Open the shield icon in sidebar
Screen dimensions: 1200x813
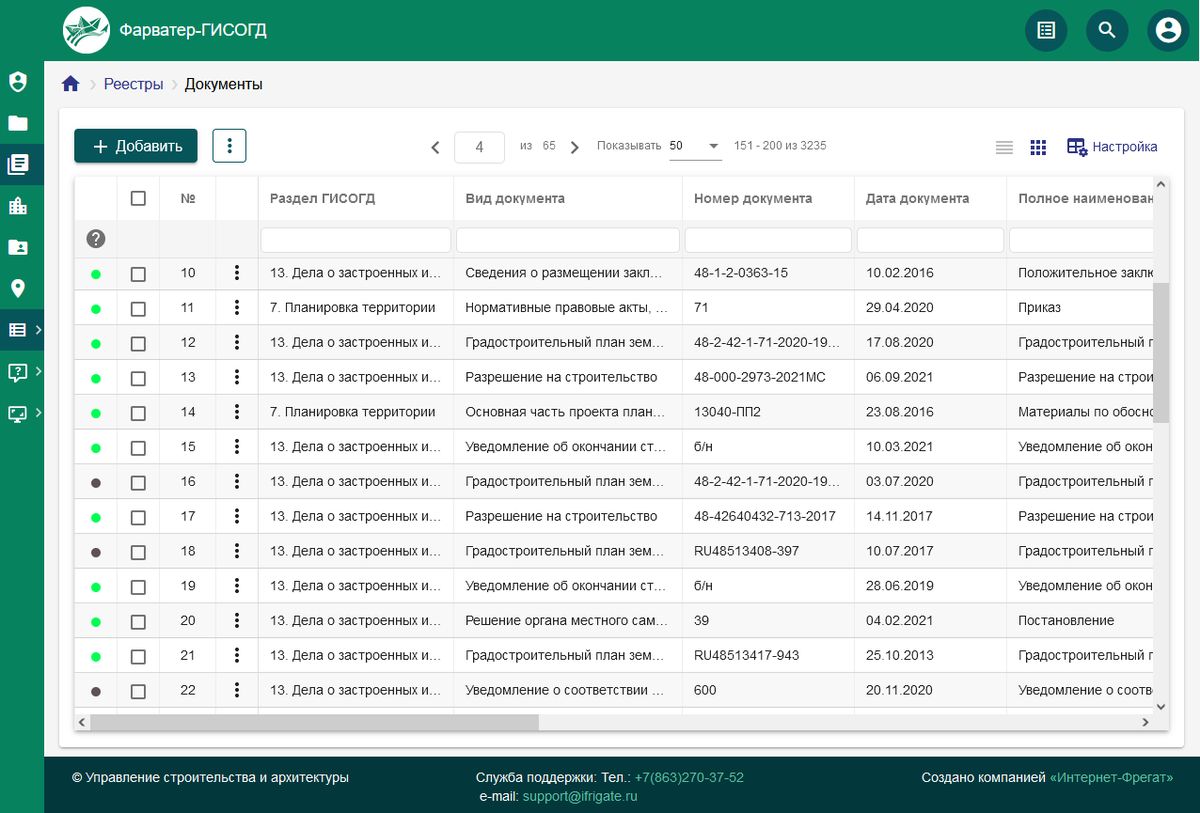(18, 82)
